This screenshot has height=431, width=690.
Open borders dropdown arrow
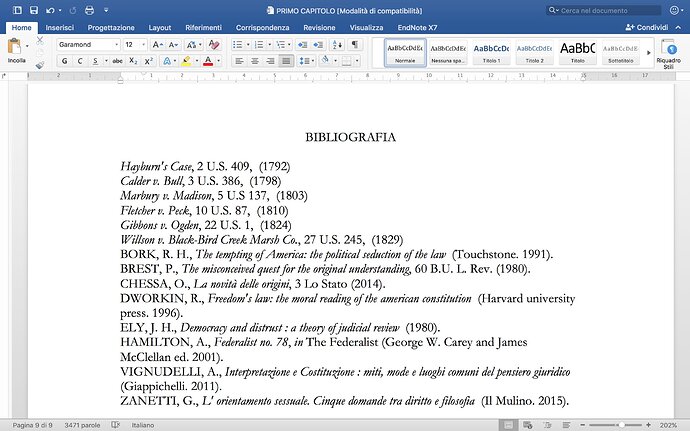tap(357, 61)
